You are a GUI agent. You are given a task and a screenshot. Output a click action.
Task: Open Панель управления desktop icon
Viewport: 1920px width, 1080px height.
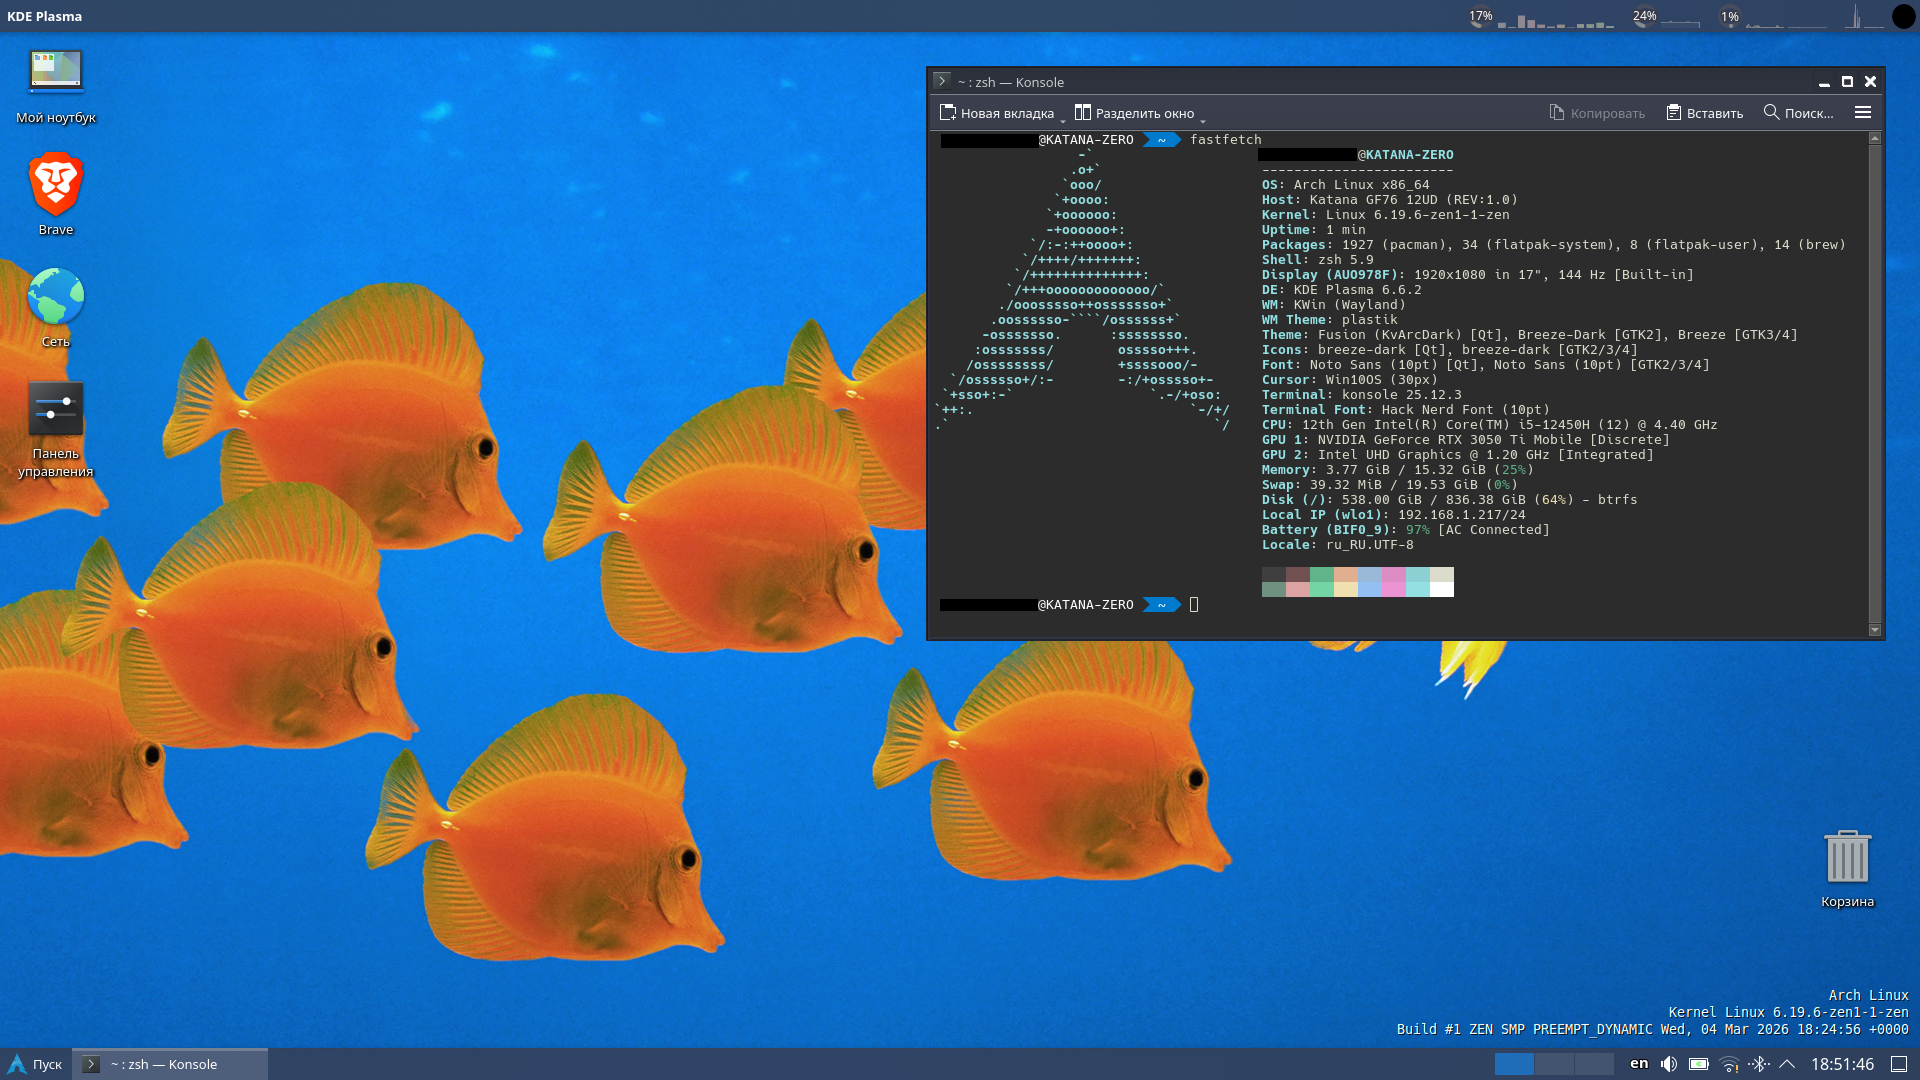click(x=56, y=409)
